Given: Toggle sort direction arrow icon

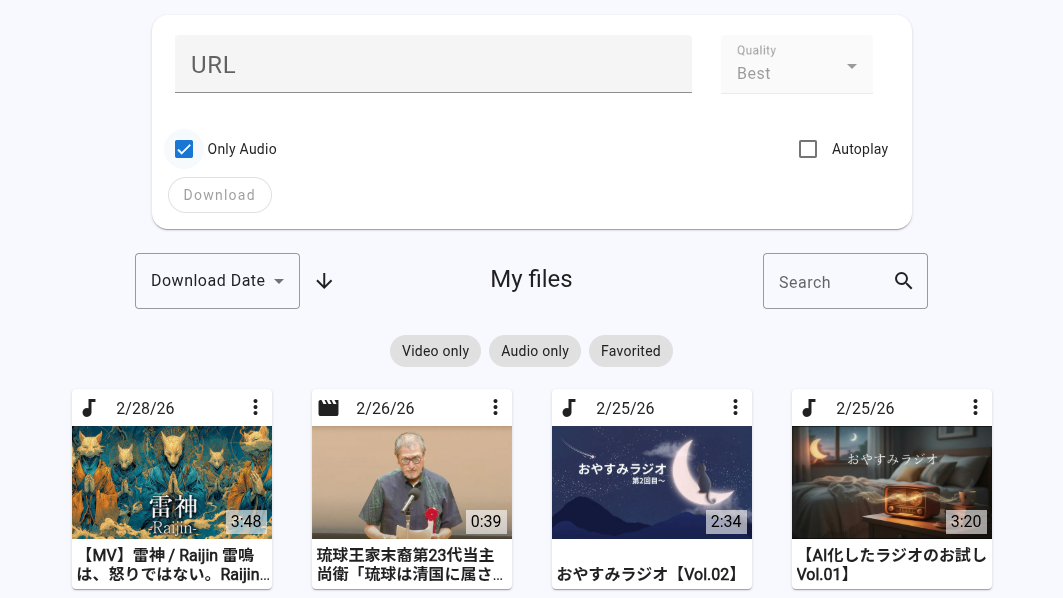Looking at the screenshot, I should [324, 281].
